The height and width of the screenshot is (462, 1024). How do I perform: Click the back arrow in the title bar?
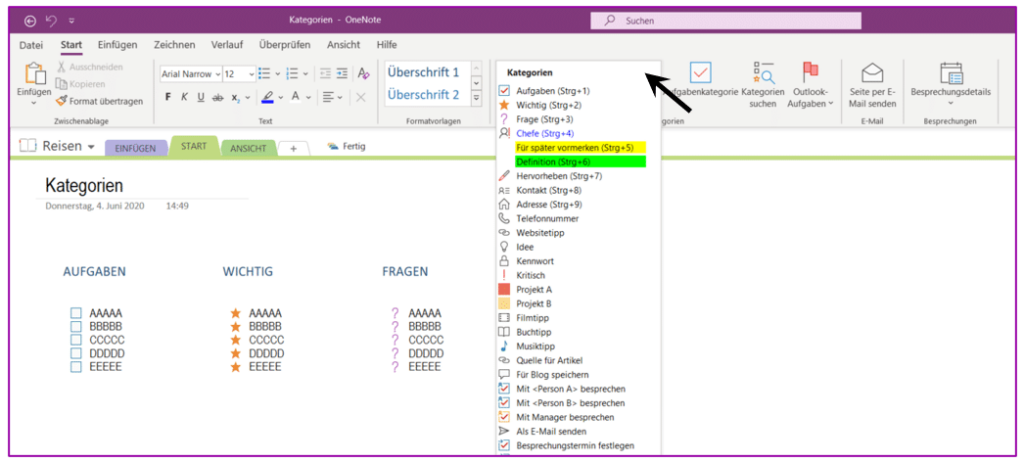pos(30,21)
